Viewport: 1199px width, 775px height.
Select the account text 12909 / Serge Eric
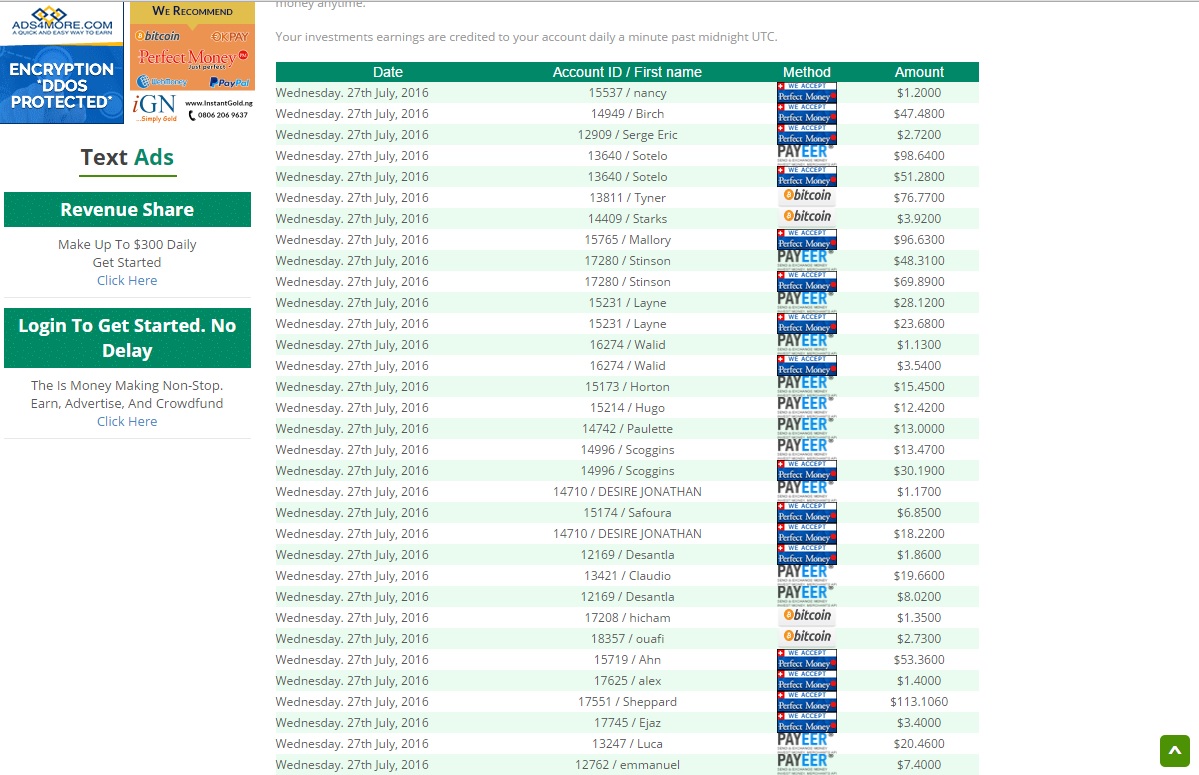click(627, 135)
